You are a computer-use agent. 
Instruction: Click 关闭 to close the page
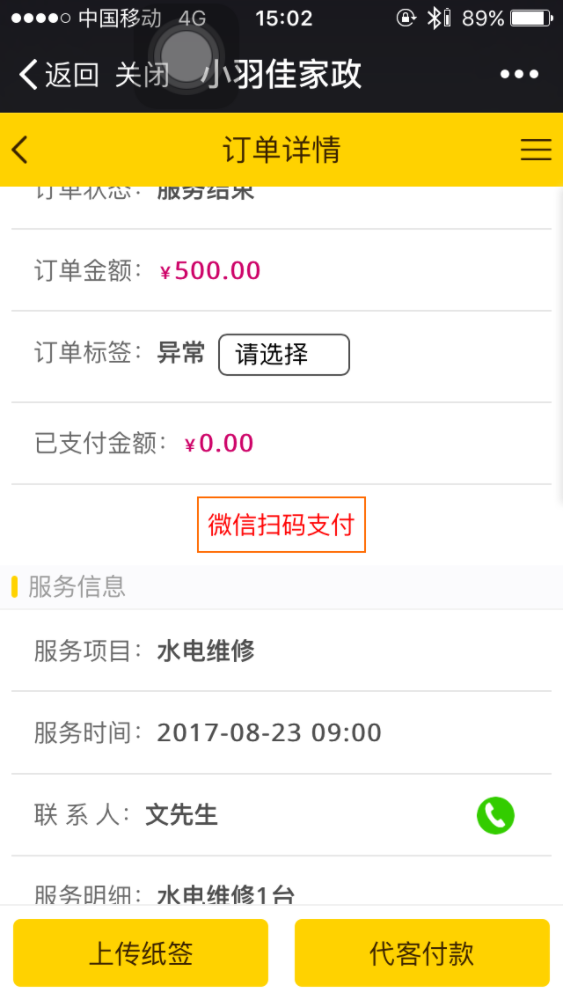coord(142,75)
